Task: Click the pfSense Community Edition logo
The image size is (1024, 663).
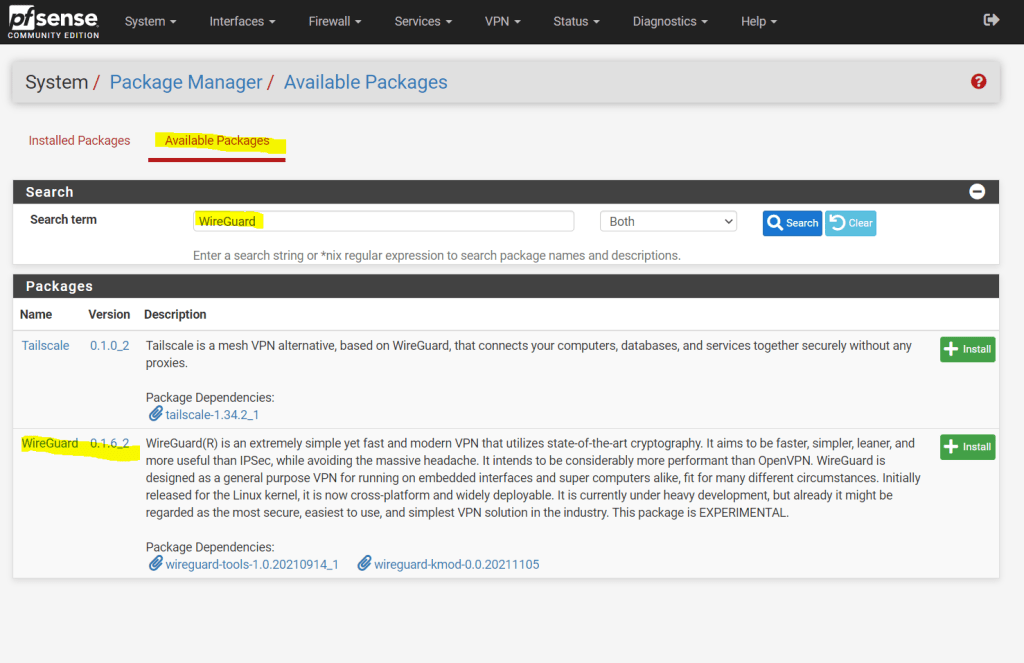Action: coord(54,23)
